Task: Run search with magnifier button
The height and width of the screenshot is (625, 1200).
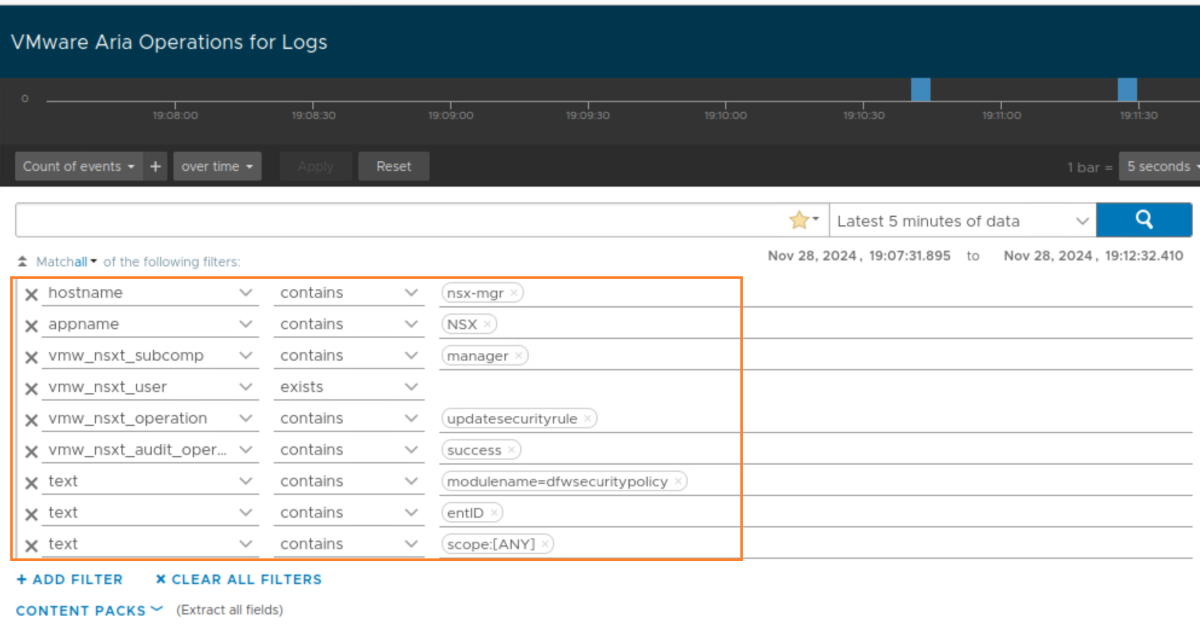Action: click(1144, 220)
